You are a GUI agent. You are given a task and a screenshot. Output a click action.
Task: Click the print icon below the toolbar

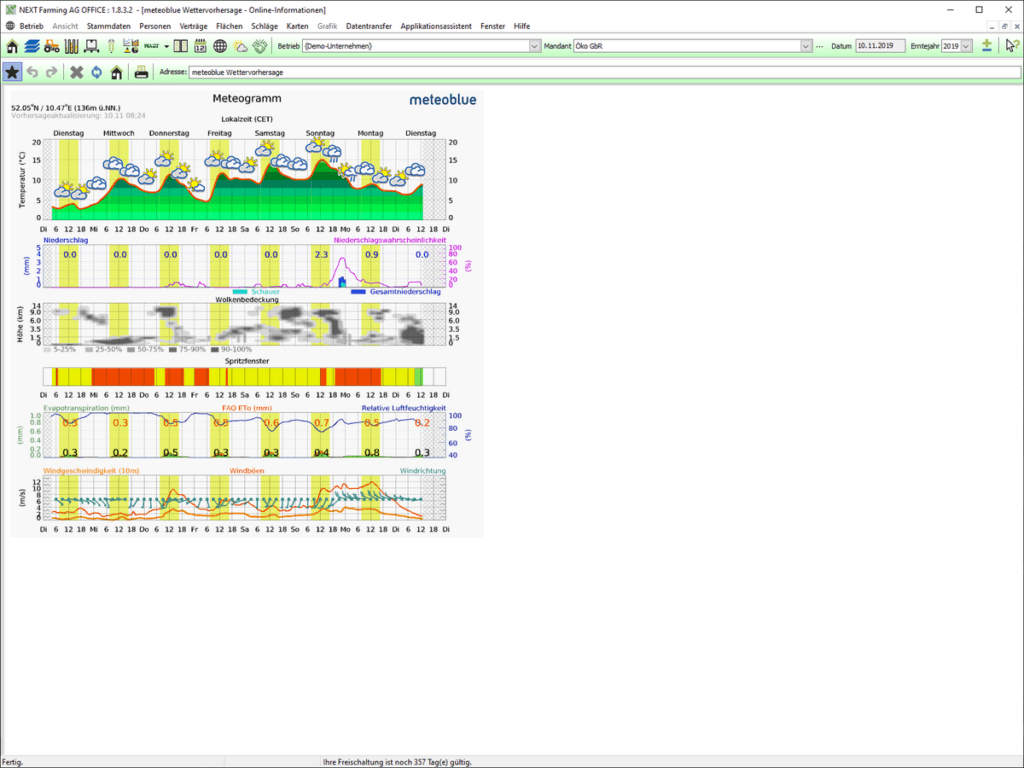tap(141, 72)
